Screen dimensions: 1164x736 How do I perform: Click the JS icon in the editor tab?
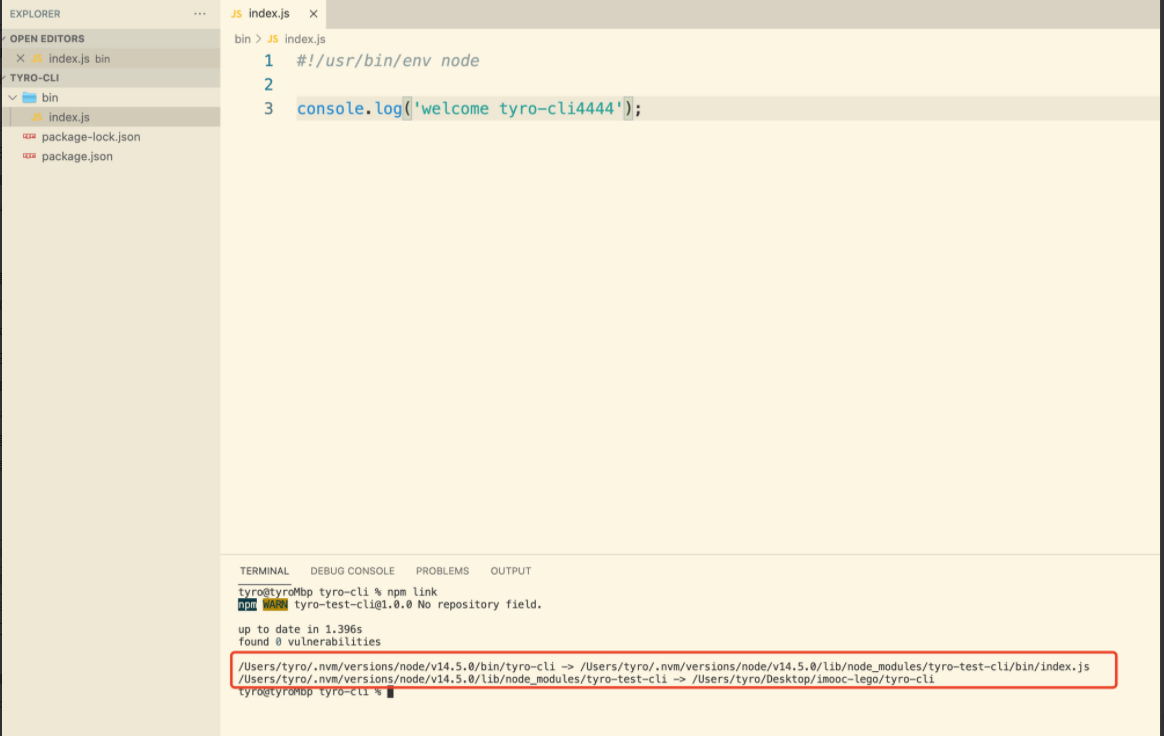coord(236,13)
